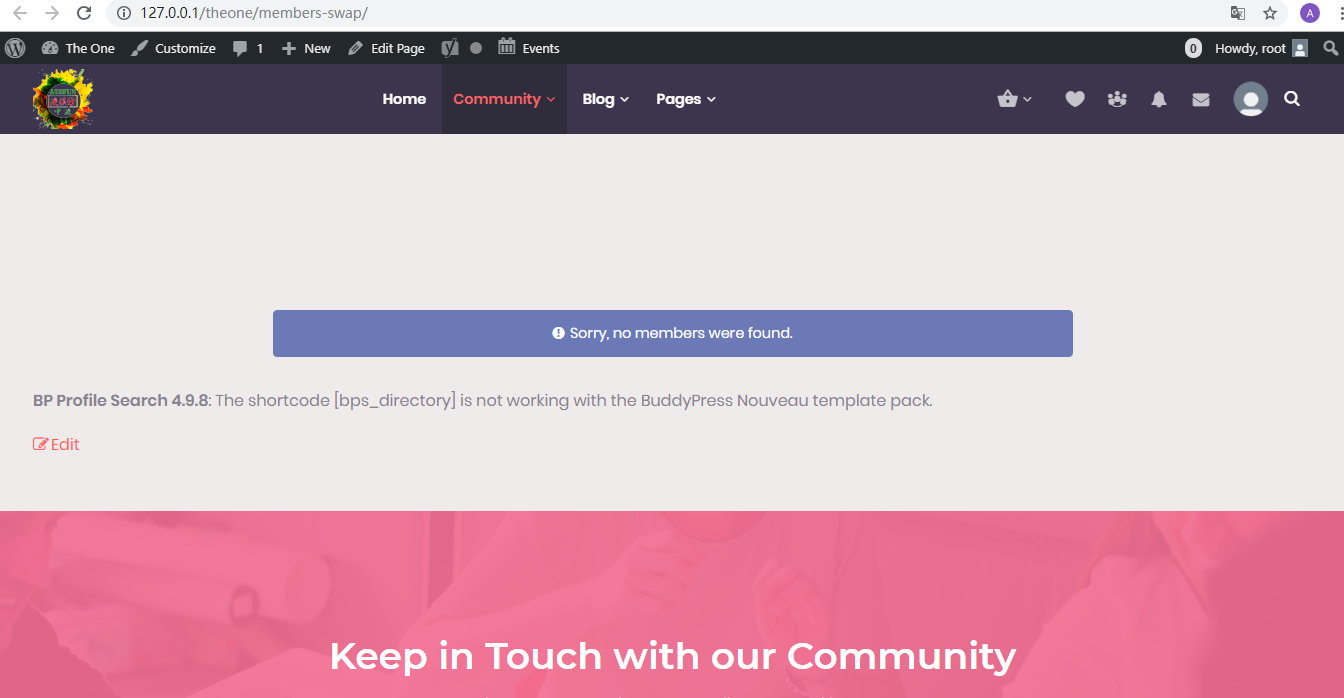Open Events in the admin bar
The width and height of the screenshot is (1344, 698).
(x=529, y=48)
